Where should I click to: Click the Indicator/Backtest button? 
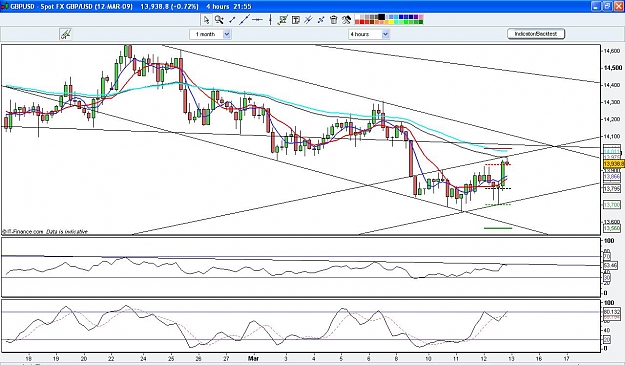(x=536, y=34)
